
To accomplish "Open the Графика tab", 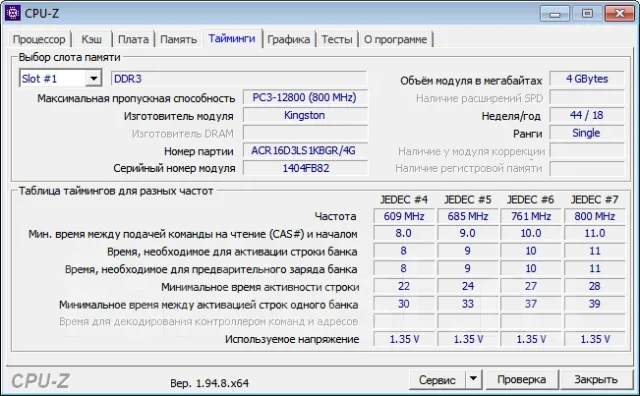I will [x=289, y=39].
